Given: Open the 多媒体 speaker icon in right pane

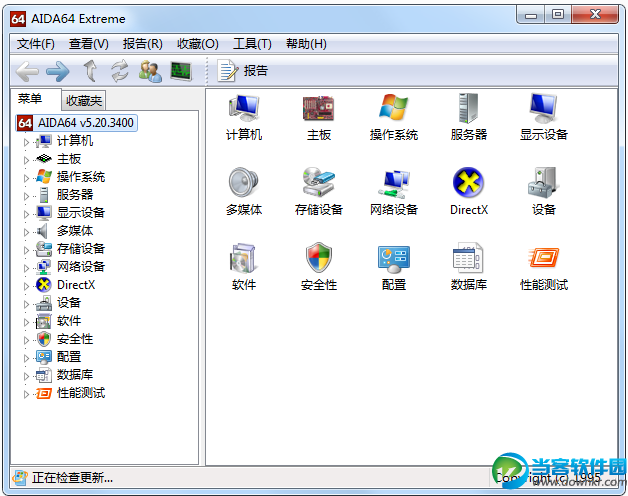Looking at the screenshot, I should point(244,182).
